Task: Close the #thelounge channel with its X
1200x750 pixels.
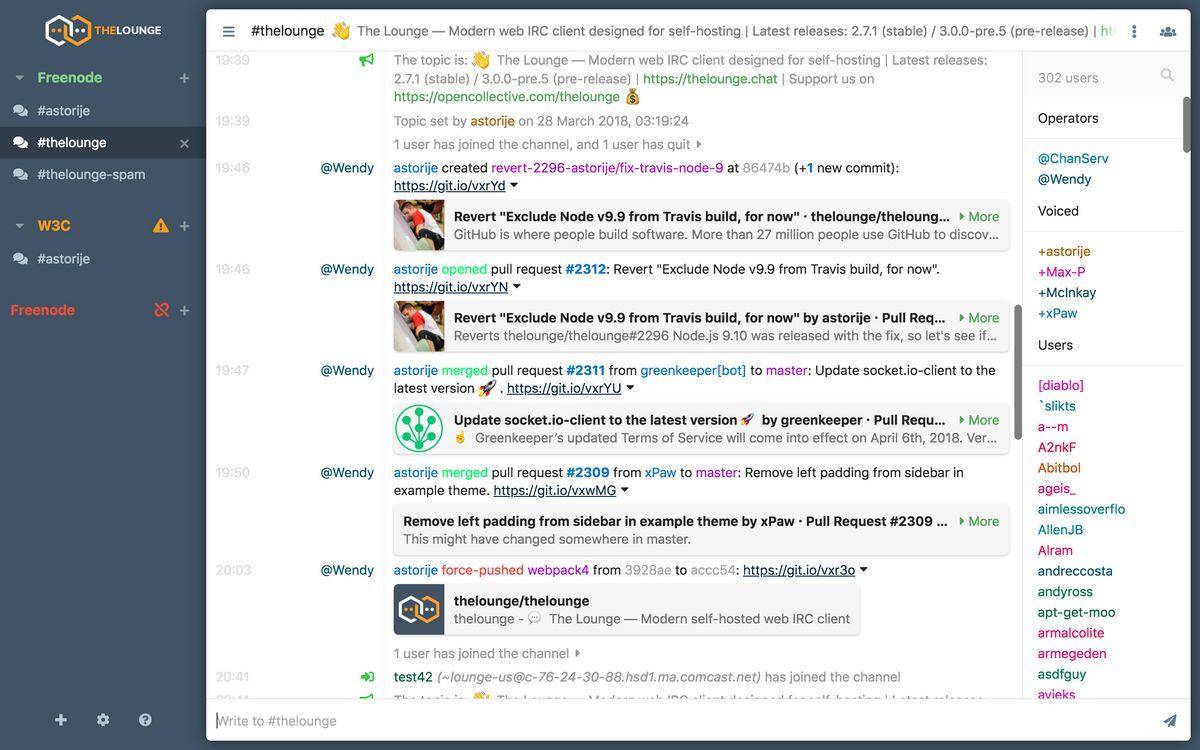Action: (184, 143)
